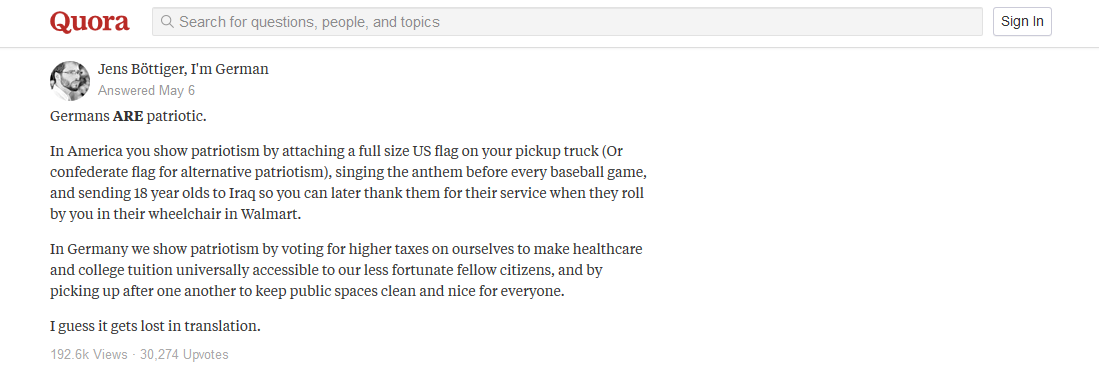Viewport: 1099px width, 377px height.
Task: Focus the search questions, people, topics field
Action: 567,22
